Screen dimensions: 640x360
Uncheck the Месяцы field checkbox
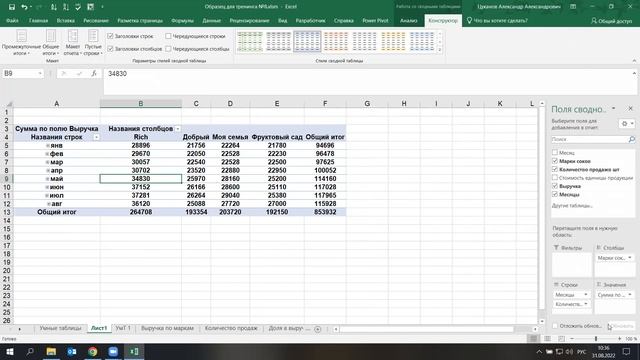[555, 194]
